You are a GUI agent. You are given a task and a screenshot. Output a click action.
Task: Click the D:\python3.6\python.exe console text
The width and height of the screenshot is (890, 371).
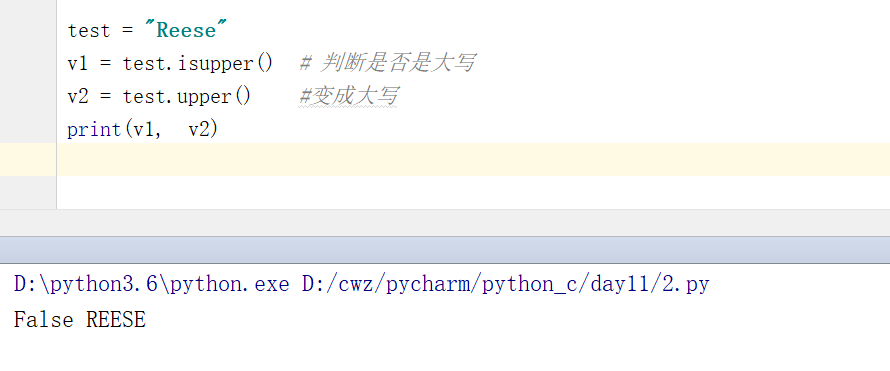pos(152,284)
